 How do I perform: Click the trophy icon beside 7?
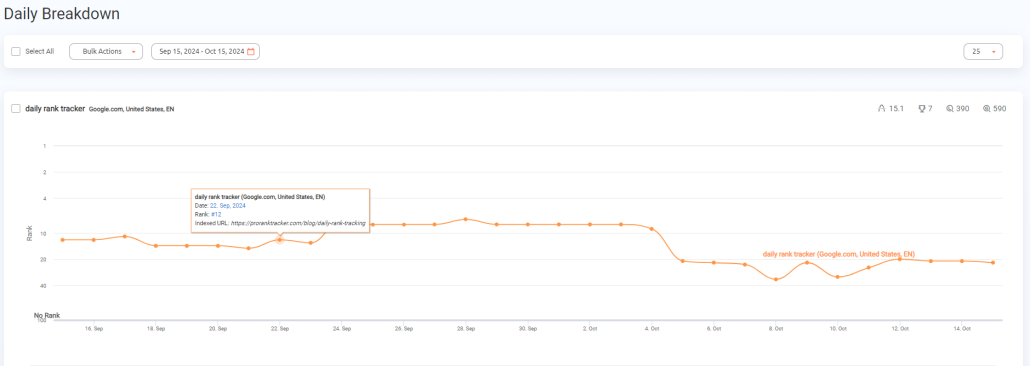click(x=922, y=108)
